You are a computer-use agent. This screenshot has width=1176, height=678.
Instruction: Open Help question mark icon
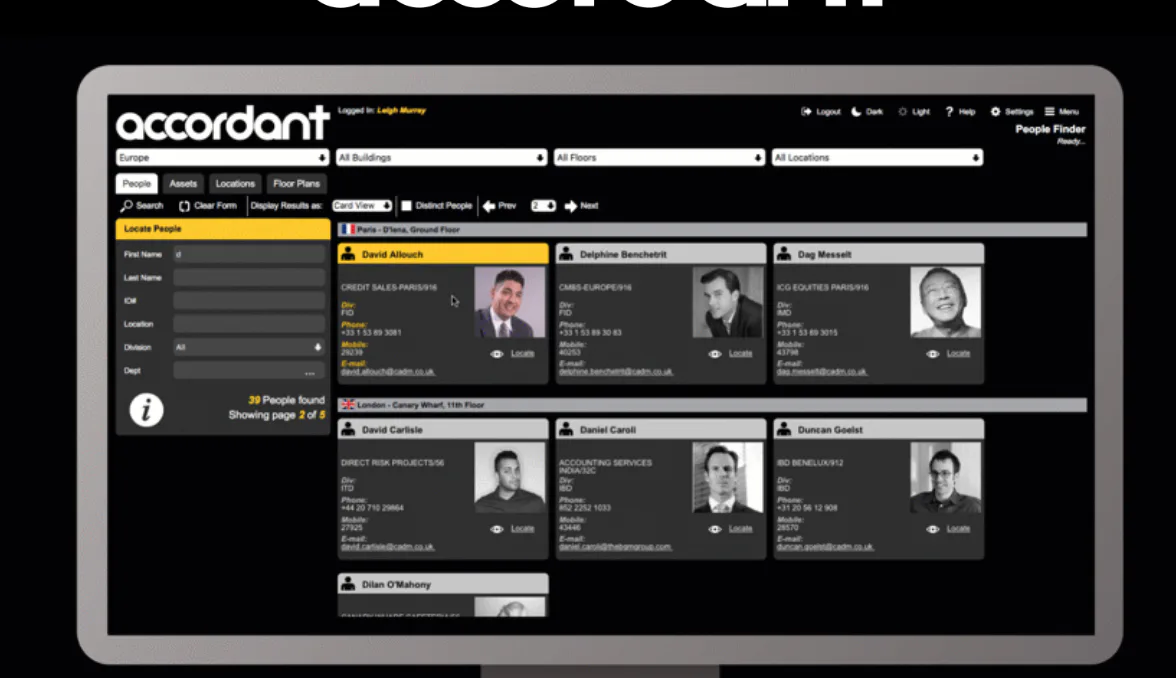pos(949,112)
